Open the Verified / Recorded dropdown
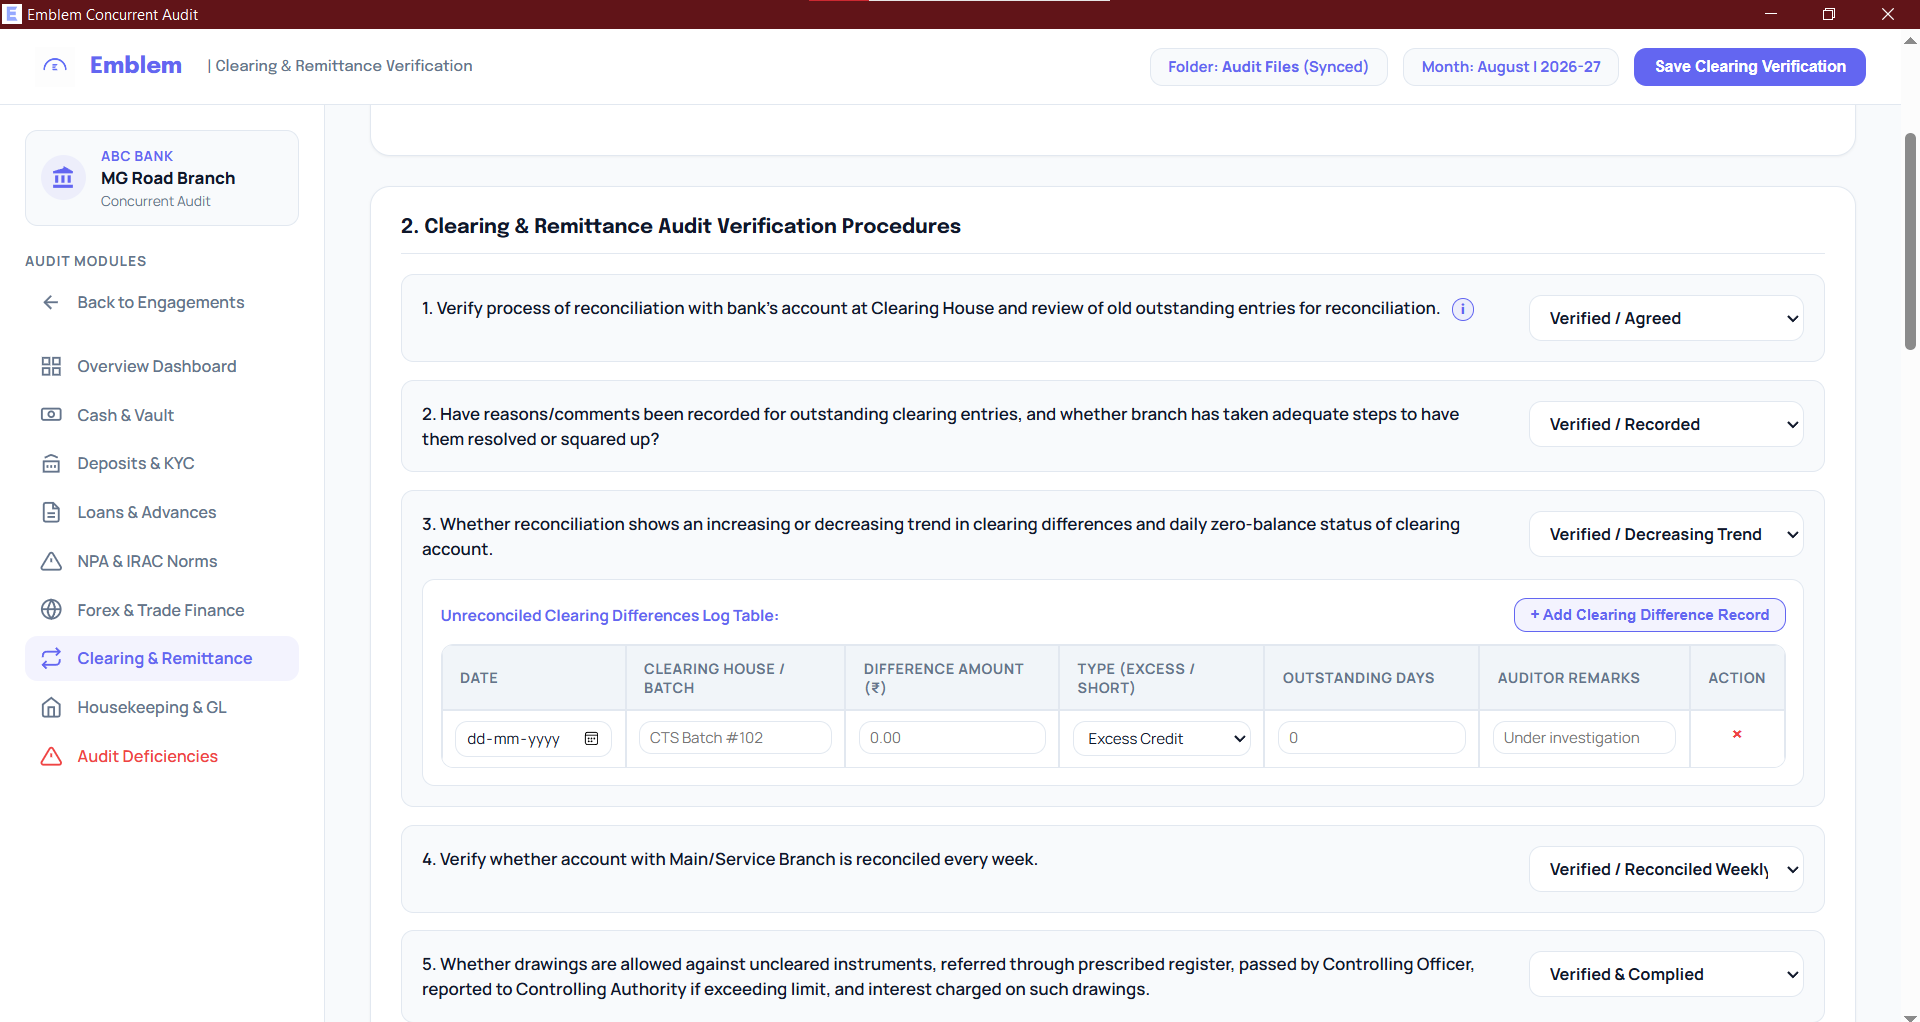1920x1022 pixels. [x=1666, y=424]
